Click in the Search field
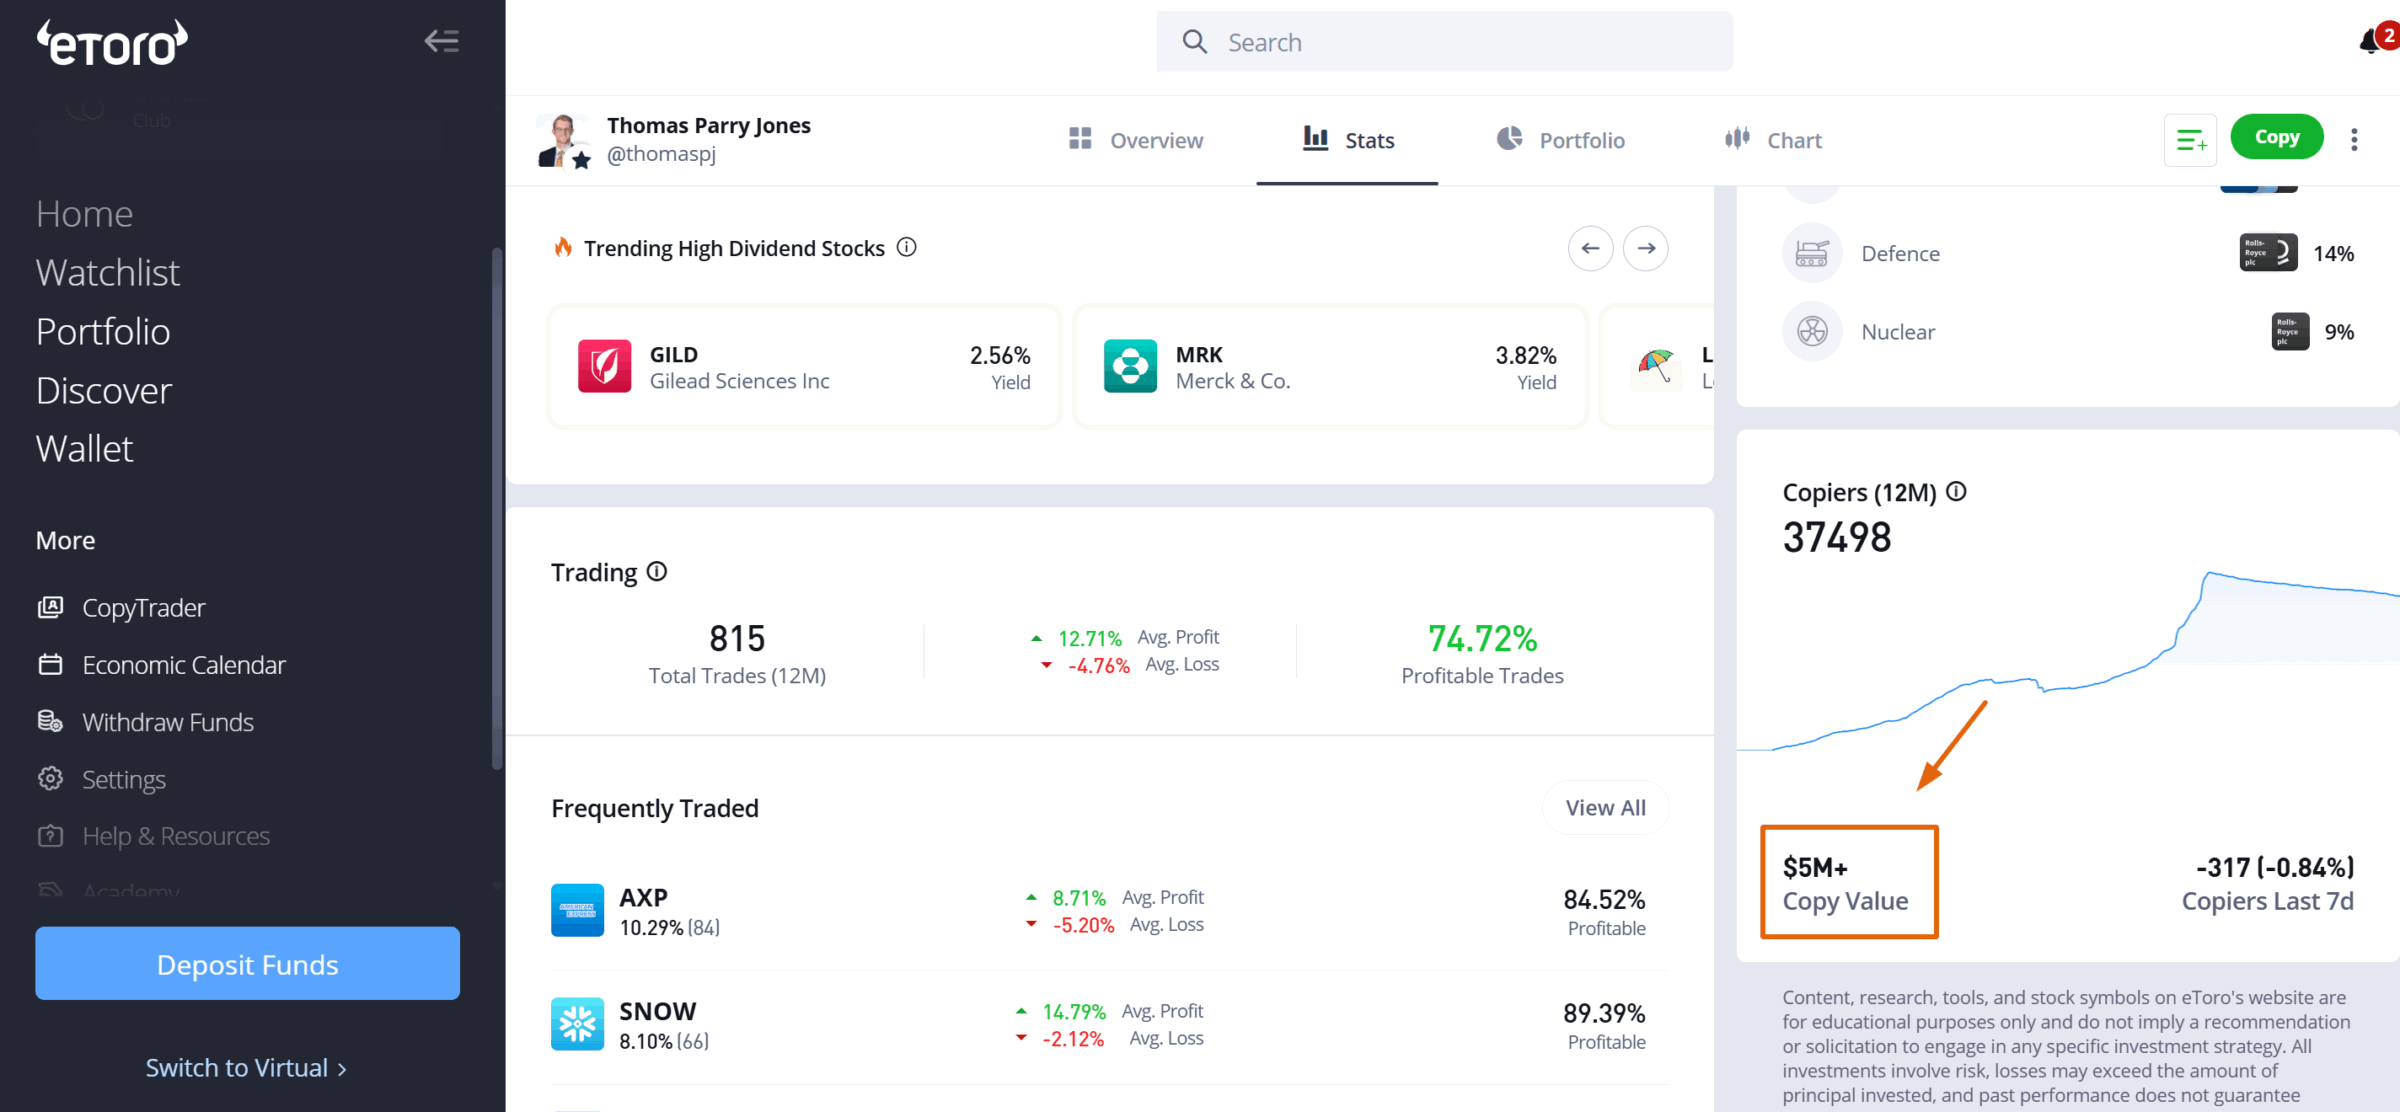This screenshot has width=2400, height=1112. click(1445, 42)
